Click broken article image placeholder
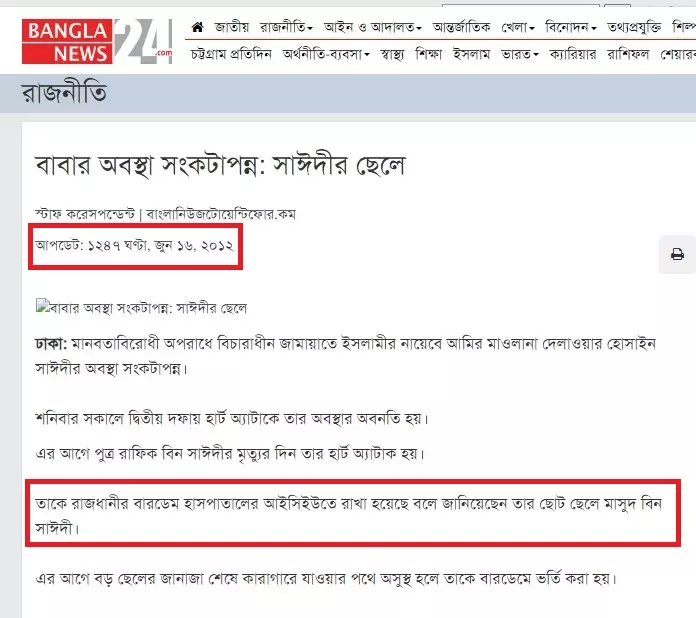This screenshot has width=696, height=618. (43, 306)
